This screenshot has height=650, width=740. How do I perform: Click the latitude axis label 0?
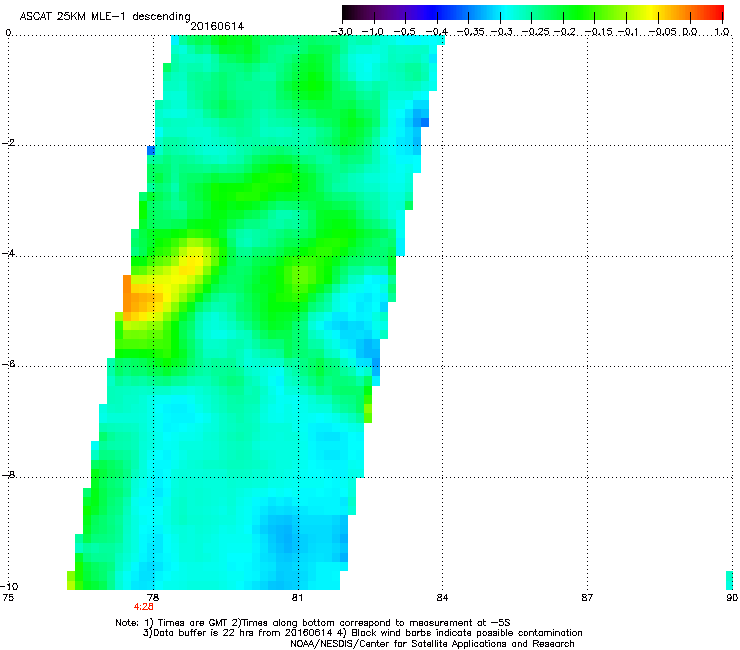[8, 33]
